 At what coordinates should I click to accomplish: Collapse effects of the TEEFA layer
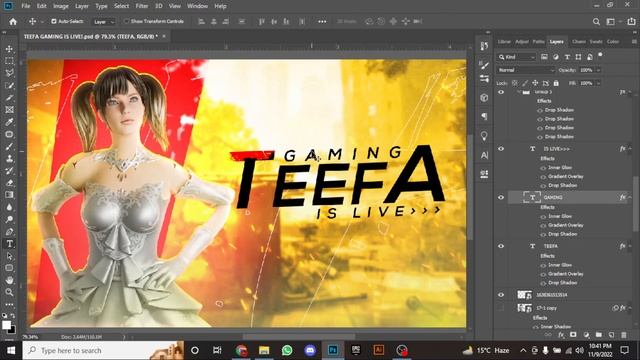coord(630,246)
